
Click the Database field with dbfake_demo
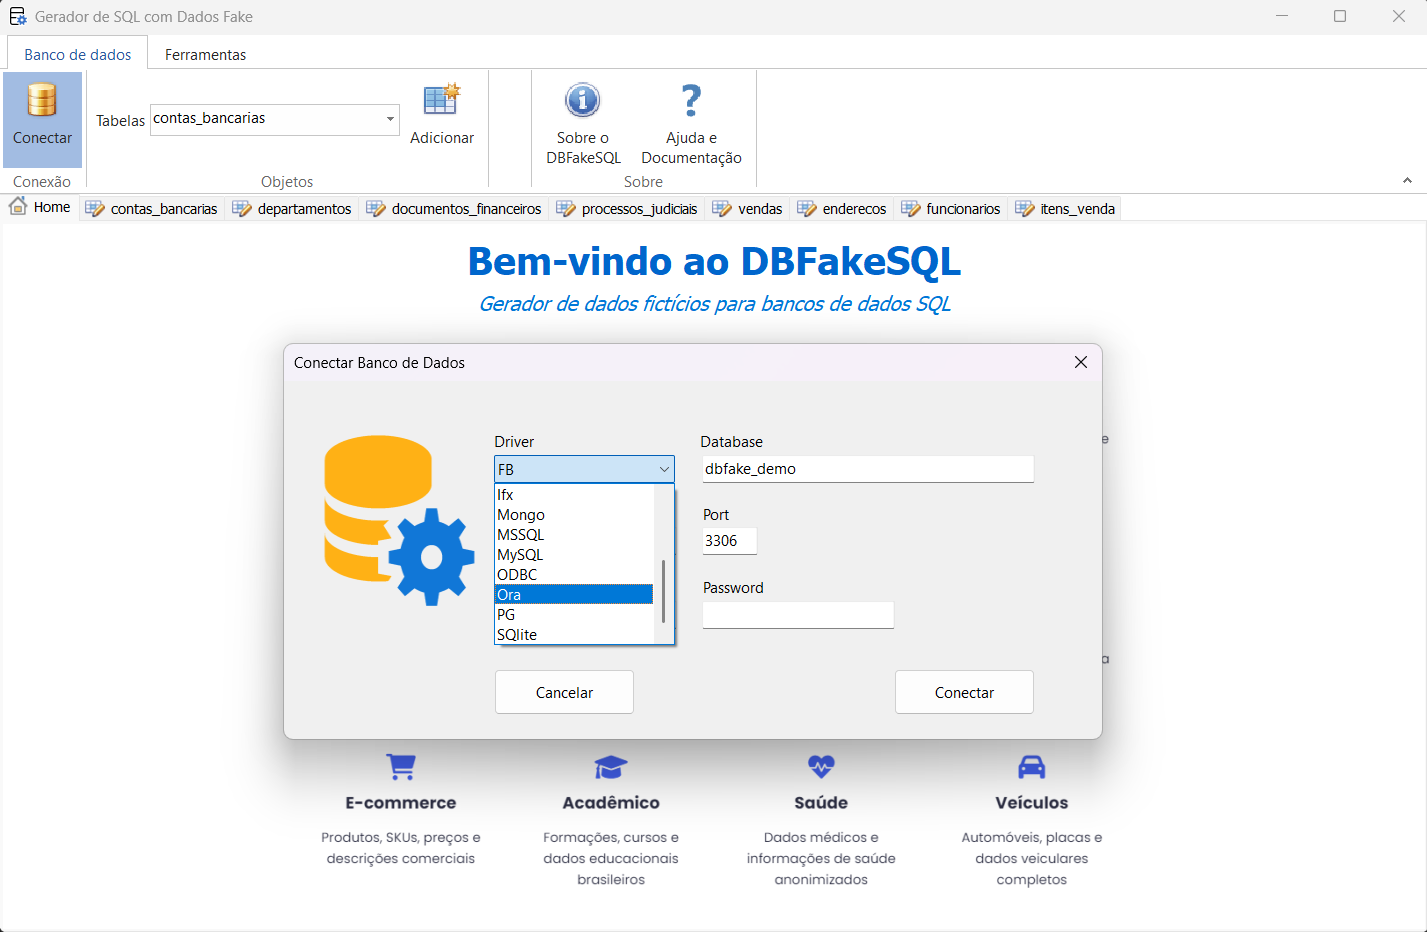click(x=868, y=469)
